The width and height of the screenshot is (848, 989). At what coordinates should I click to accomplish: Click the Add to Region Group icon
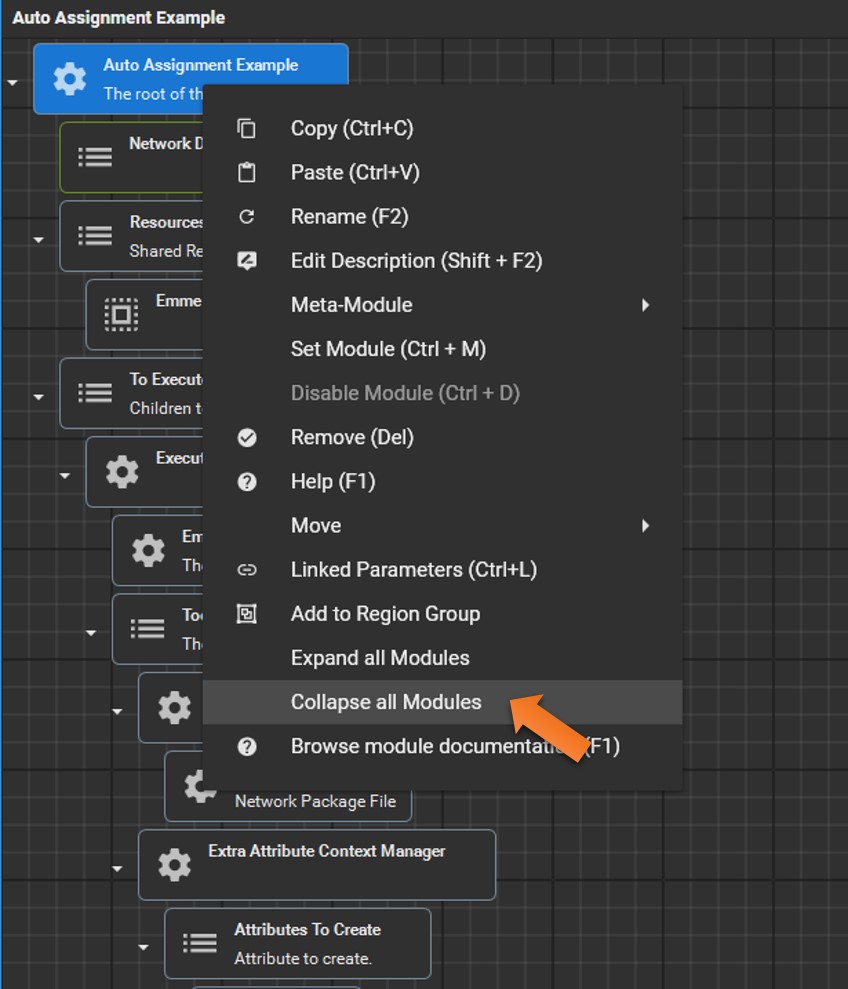[247, 614]
